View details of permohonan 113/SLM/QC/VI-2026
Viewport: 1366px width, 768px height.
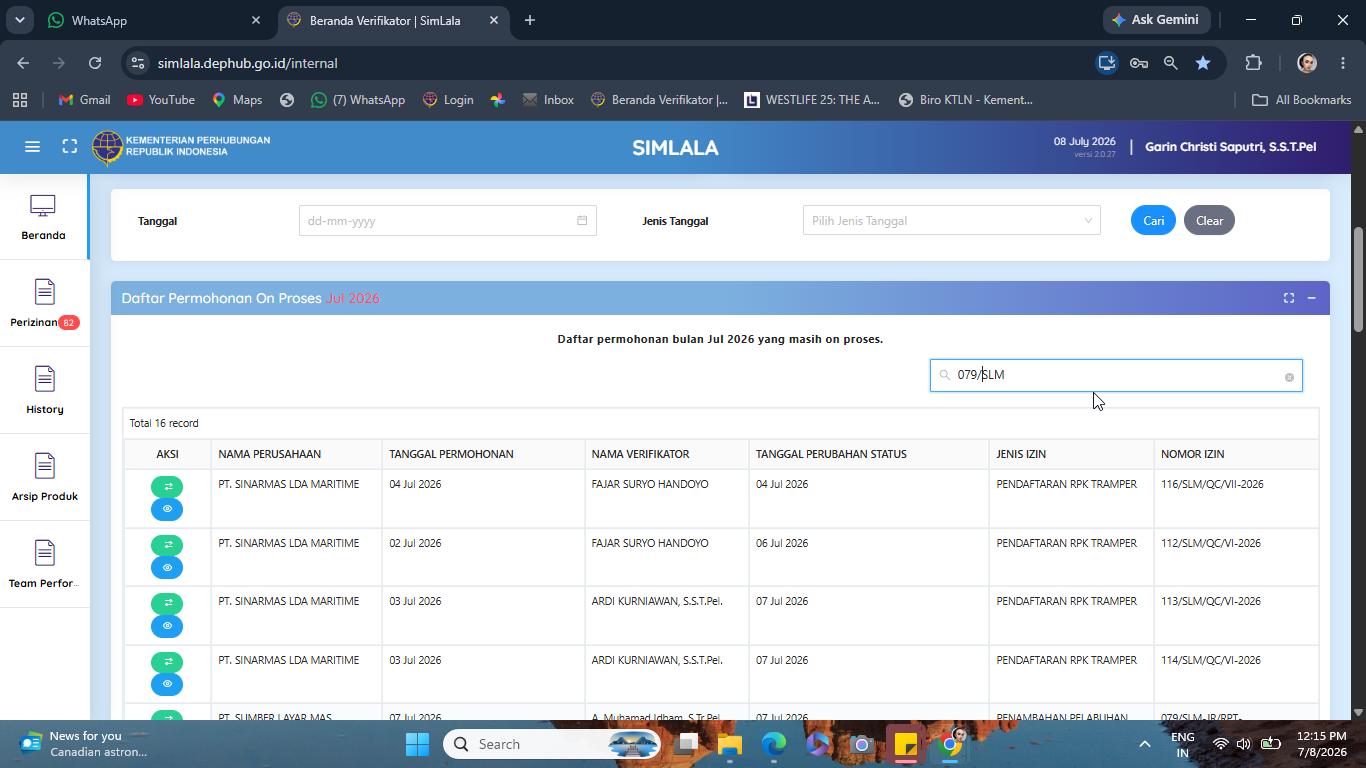(x=167, y=626)
